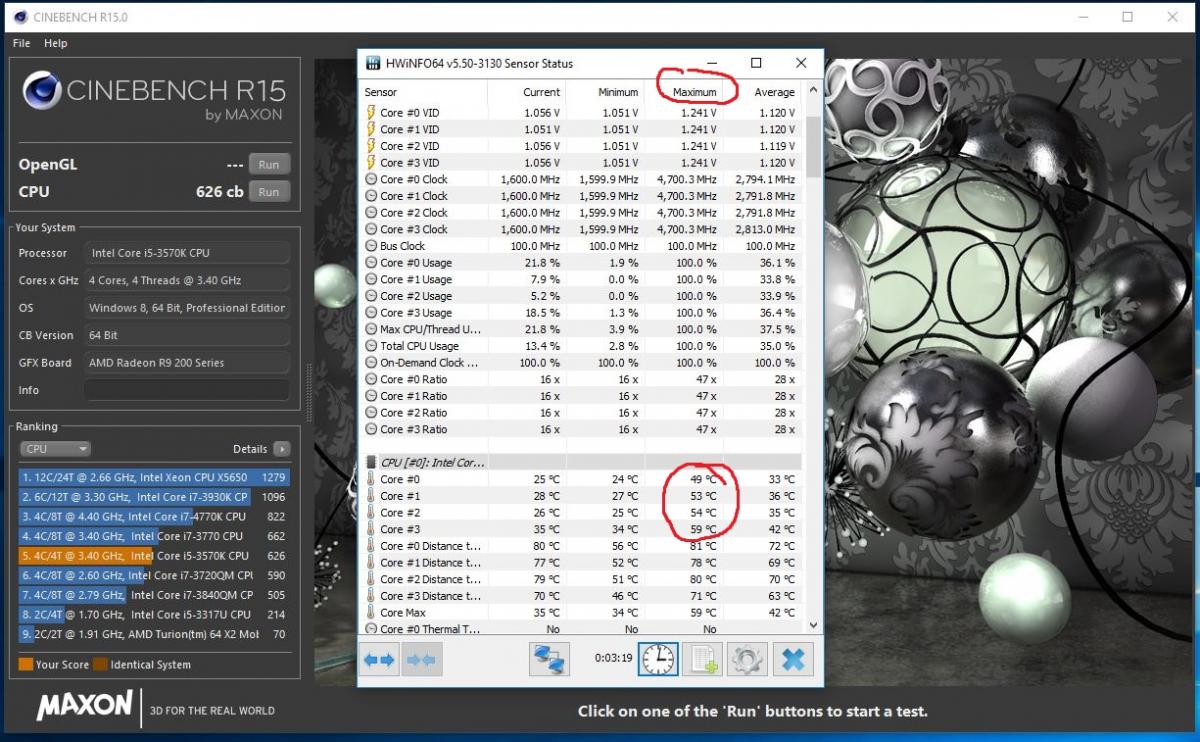The width and height of the screenshot is (1200, 742).
Task: Click the Cores x GHz field value
Action: tap(186, 280)
